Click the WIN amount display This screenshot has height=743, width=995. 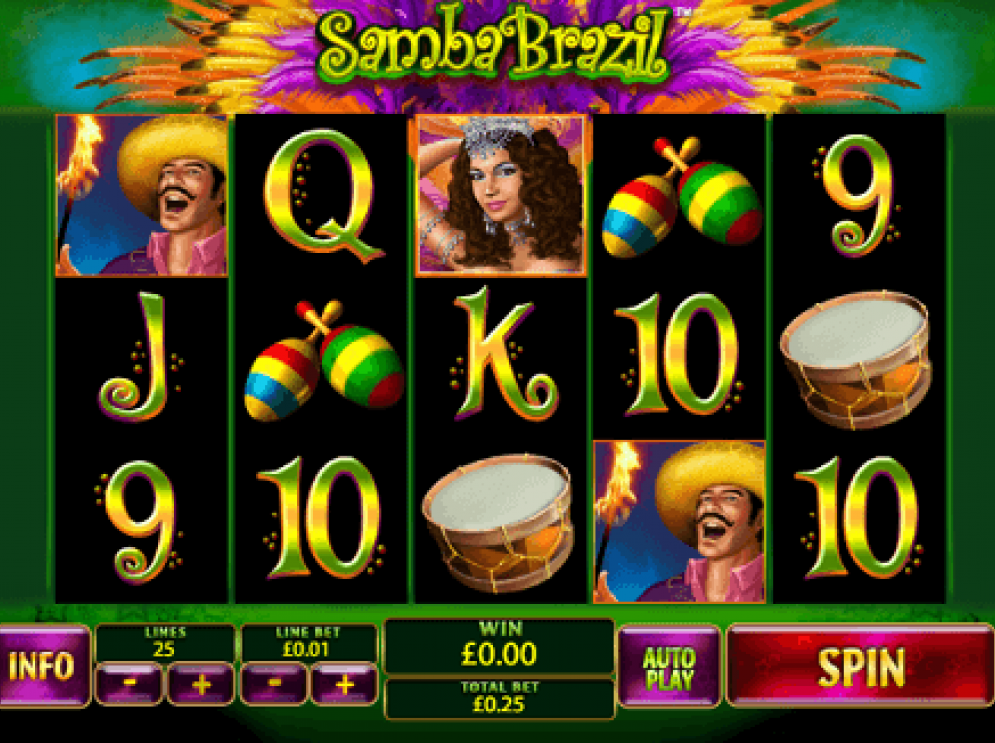click(499, 646)
